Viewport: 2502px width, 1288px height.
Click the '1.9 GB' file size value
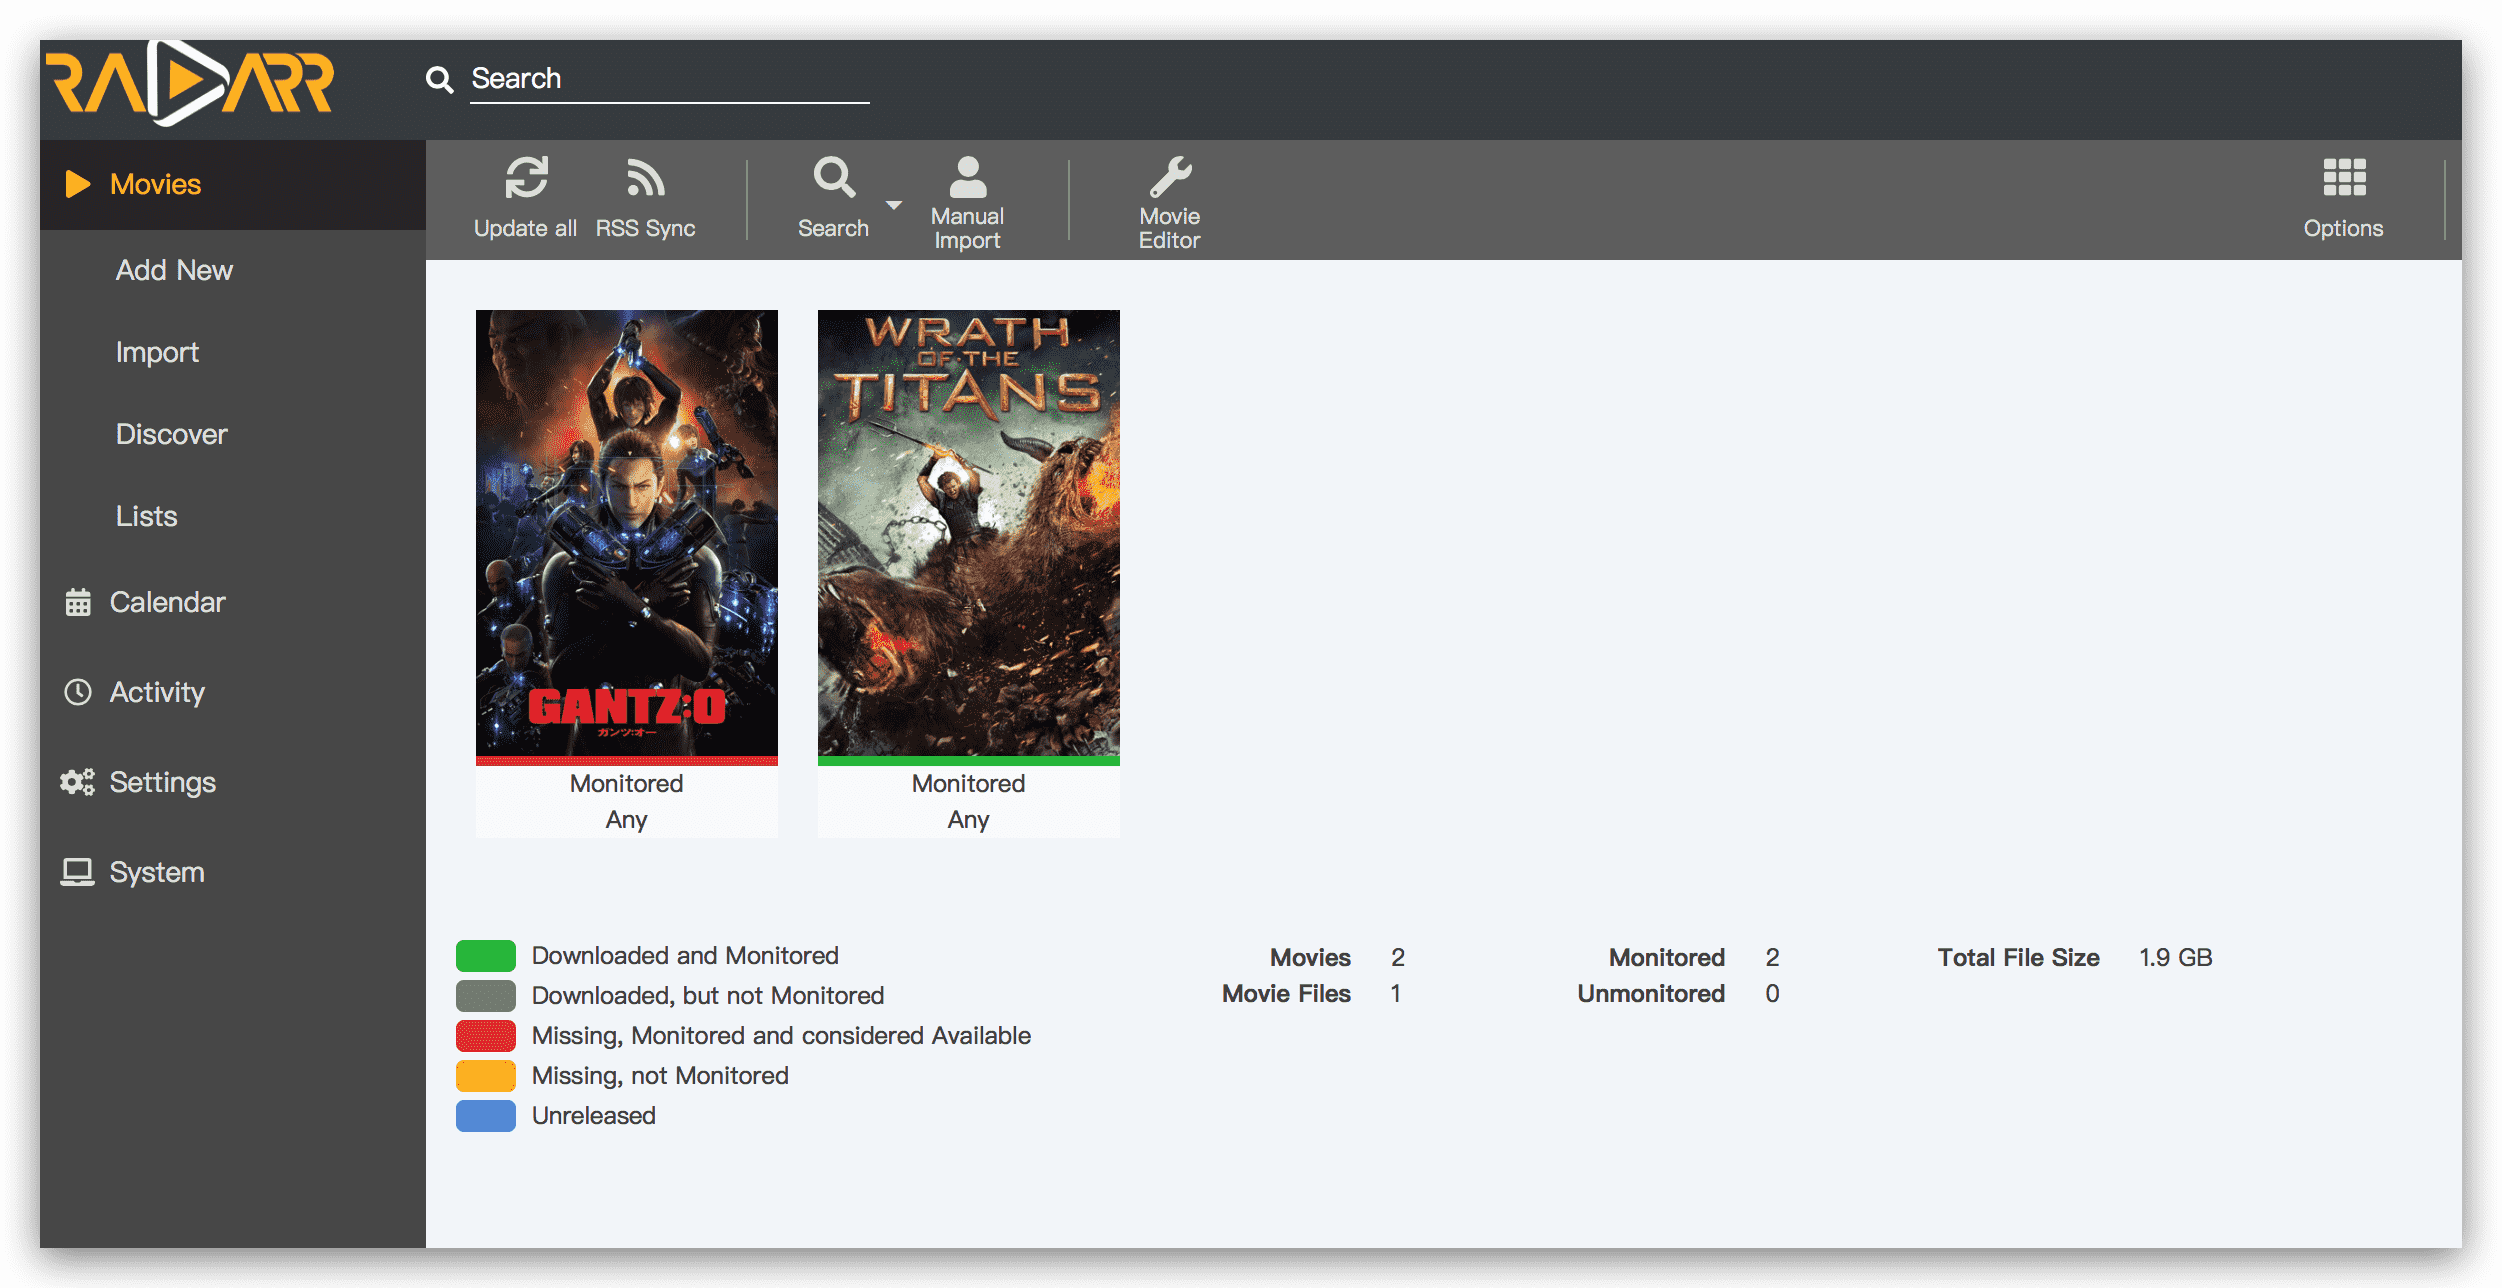[2176, 958]
